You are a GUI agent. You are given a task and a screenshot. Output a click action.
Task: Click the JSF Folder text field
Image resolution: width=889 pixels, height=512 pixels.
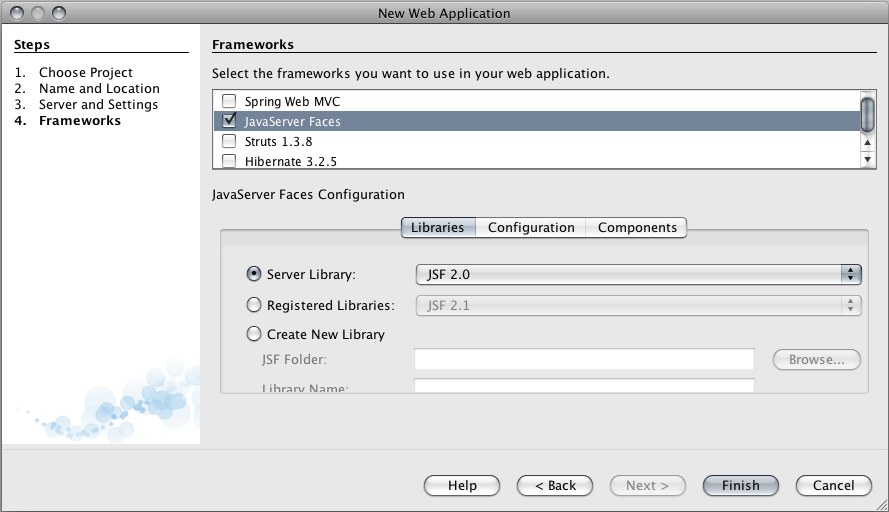pyautogui.click(x=584, y=359)
